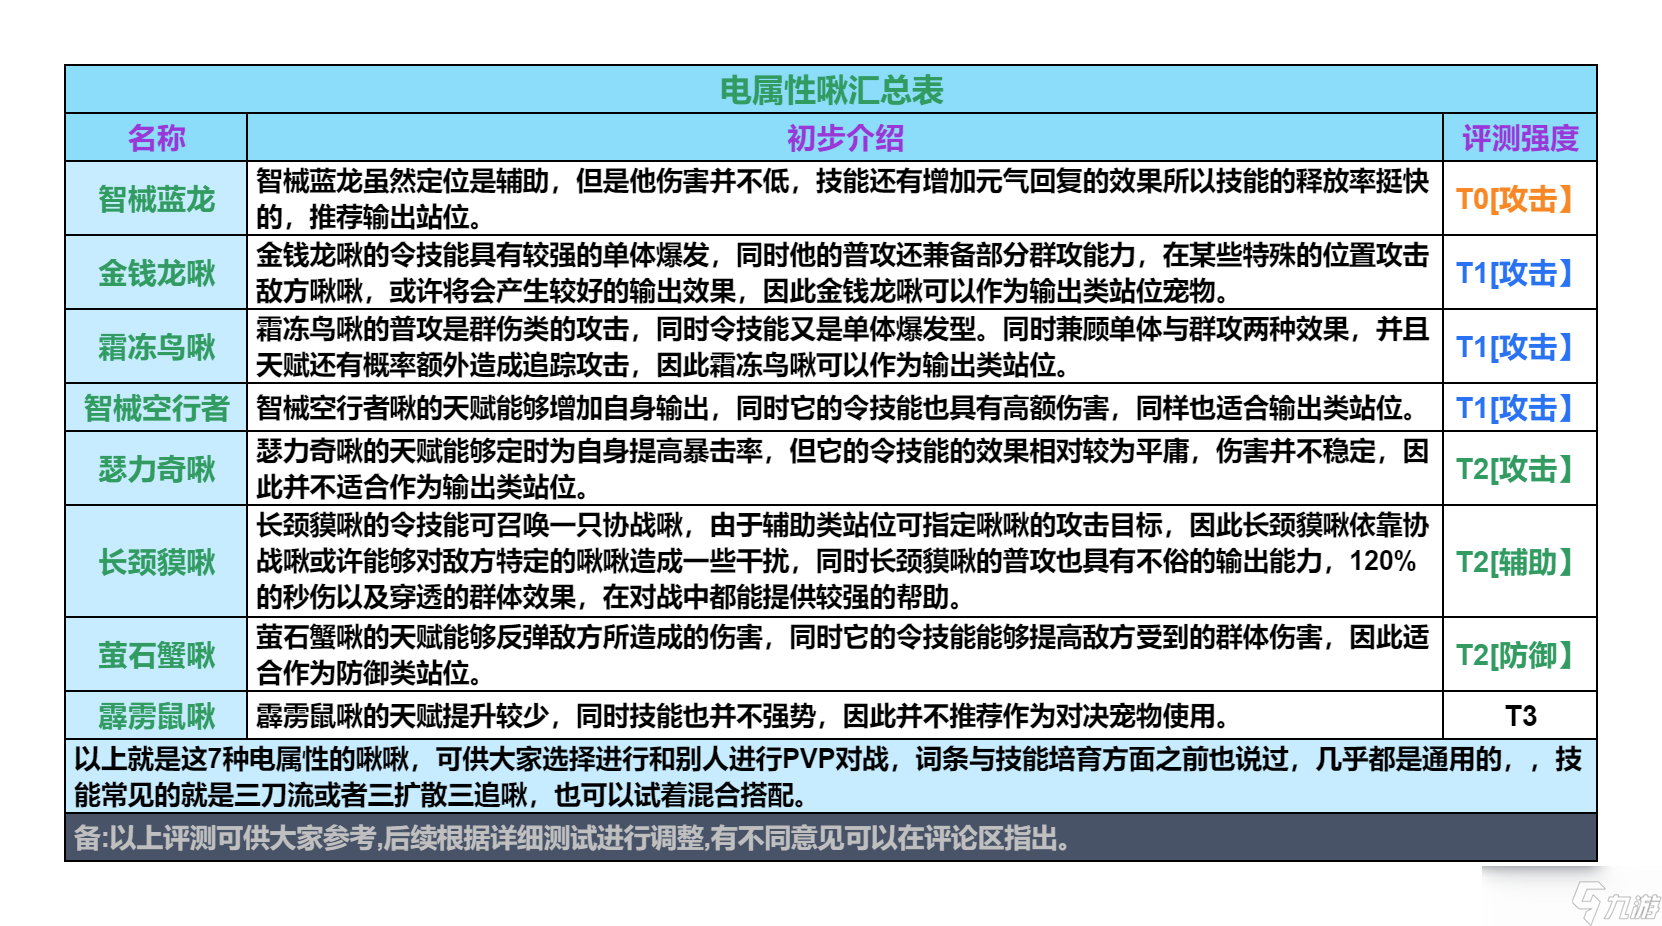Select the 智械蓝龙 name cell
Screen dimensions: 1662x926
click(x=156, y=199)
